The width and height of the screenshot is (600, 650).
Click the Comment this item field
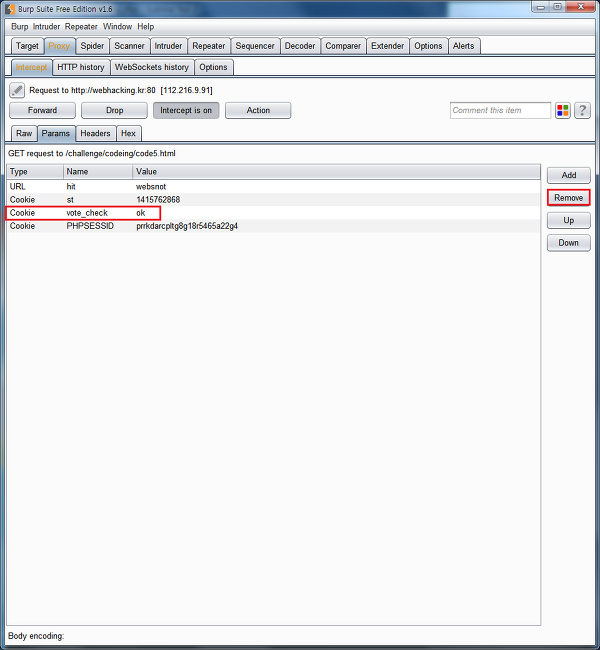click(x=500, y=110)
